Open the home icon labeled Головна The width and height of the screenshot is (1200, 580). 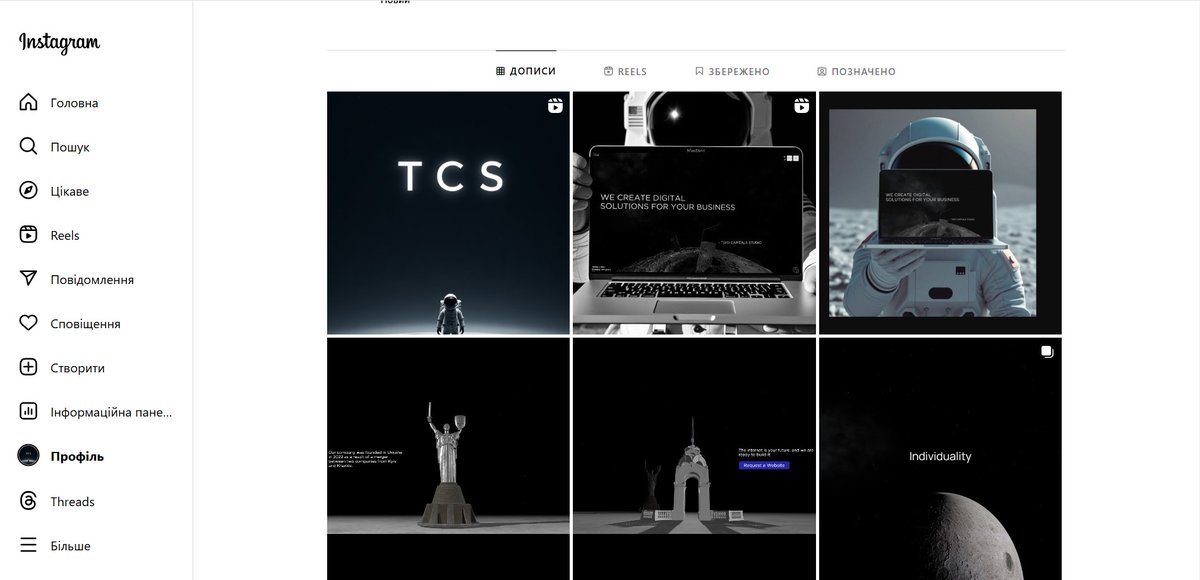coord(29,103)
